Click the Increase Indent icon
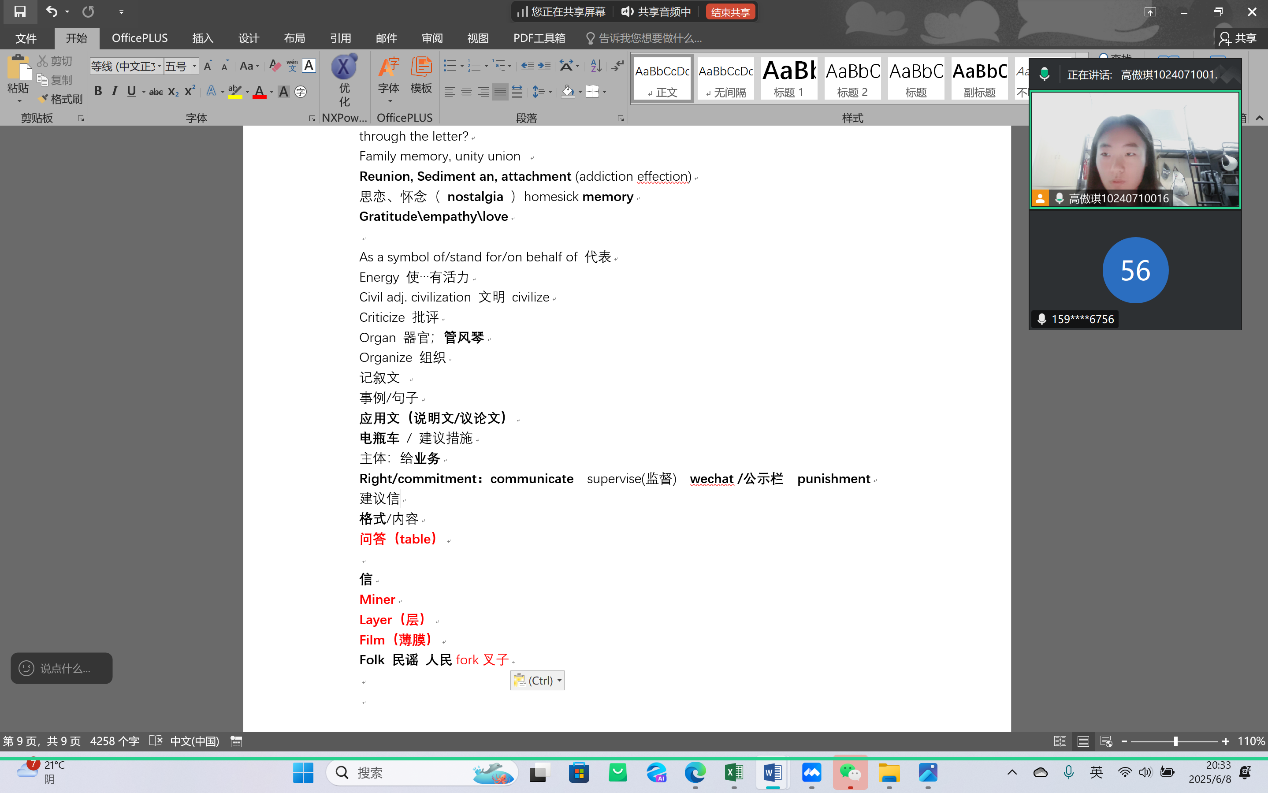This screenshot has height=793, width=1268. [544, 66]
